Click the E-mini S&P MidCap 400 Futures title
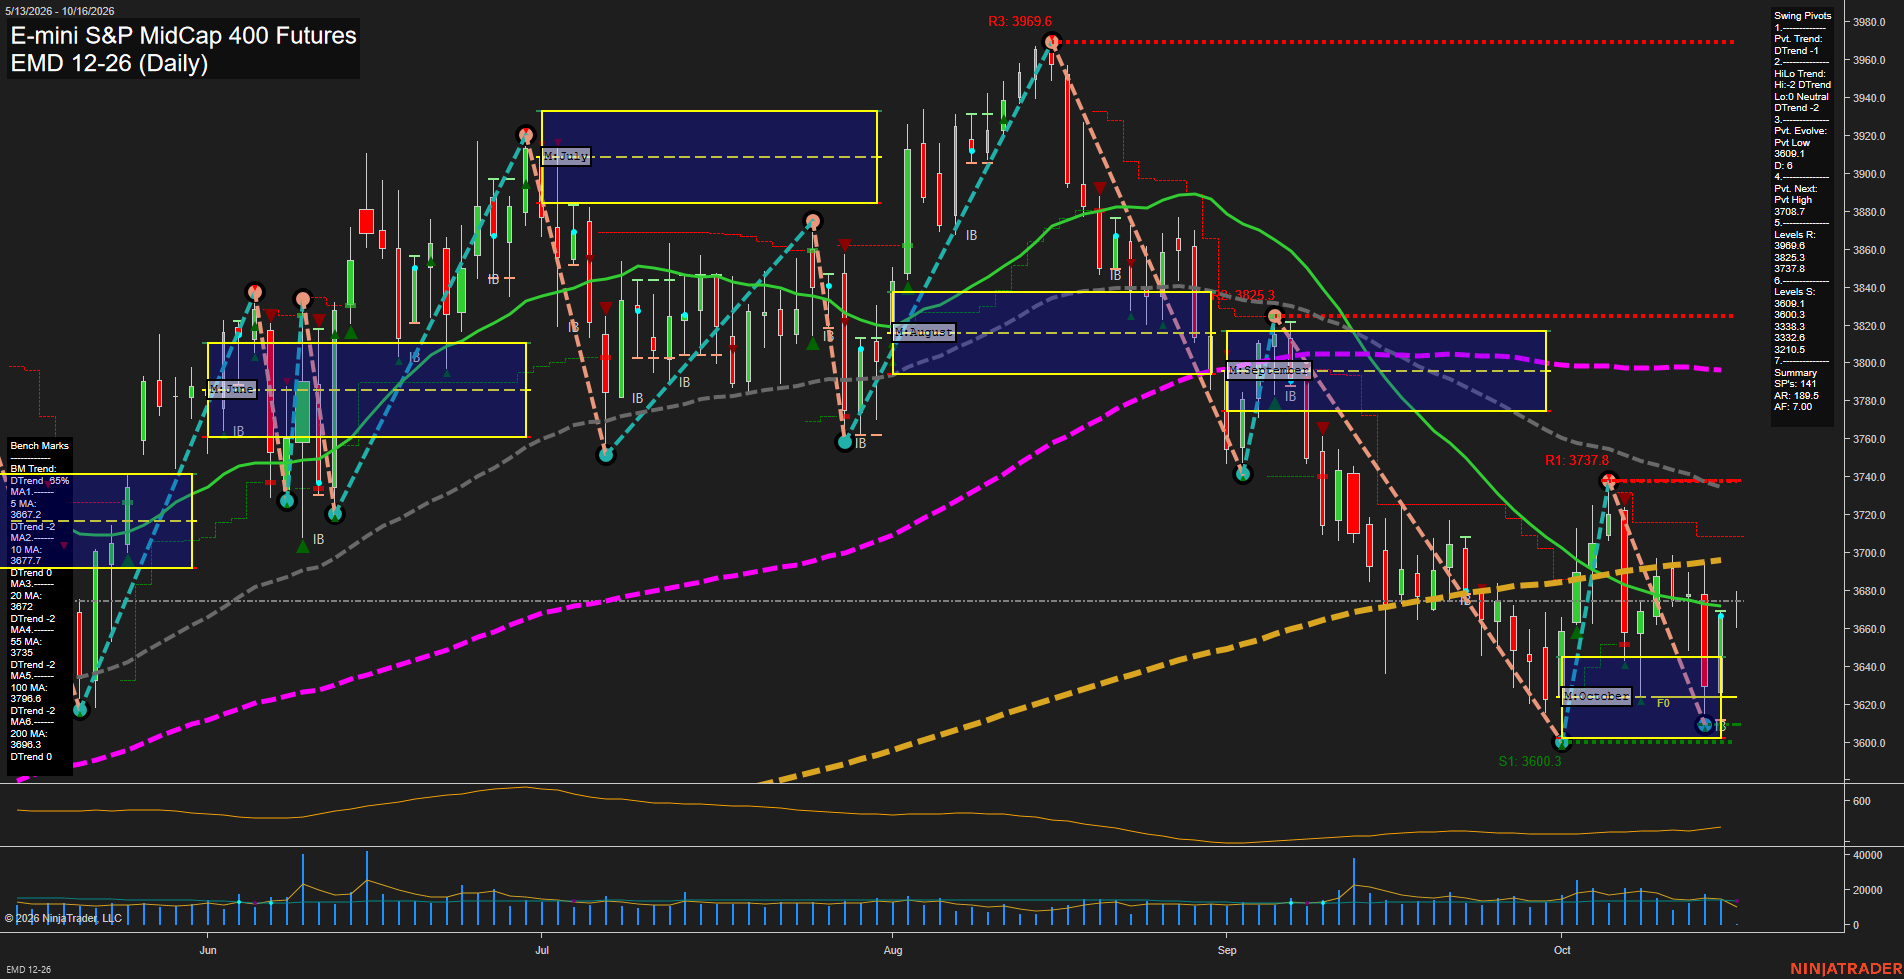This screenshot has width=1904, height=979. [x=184, y=36]
